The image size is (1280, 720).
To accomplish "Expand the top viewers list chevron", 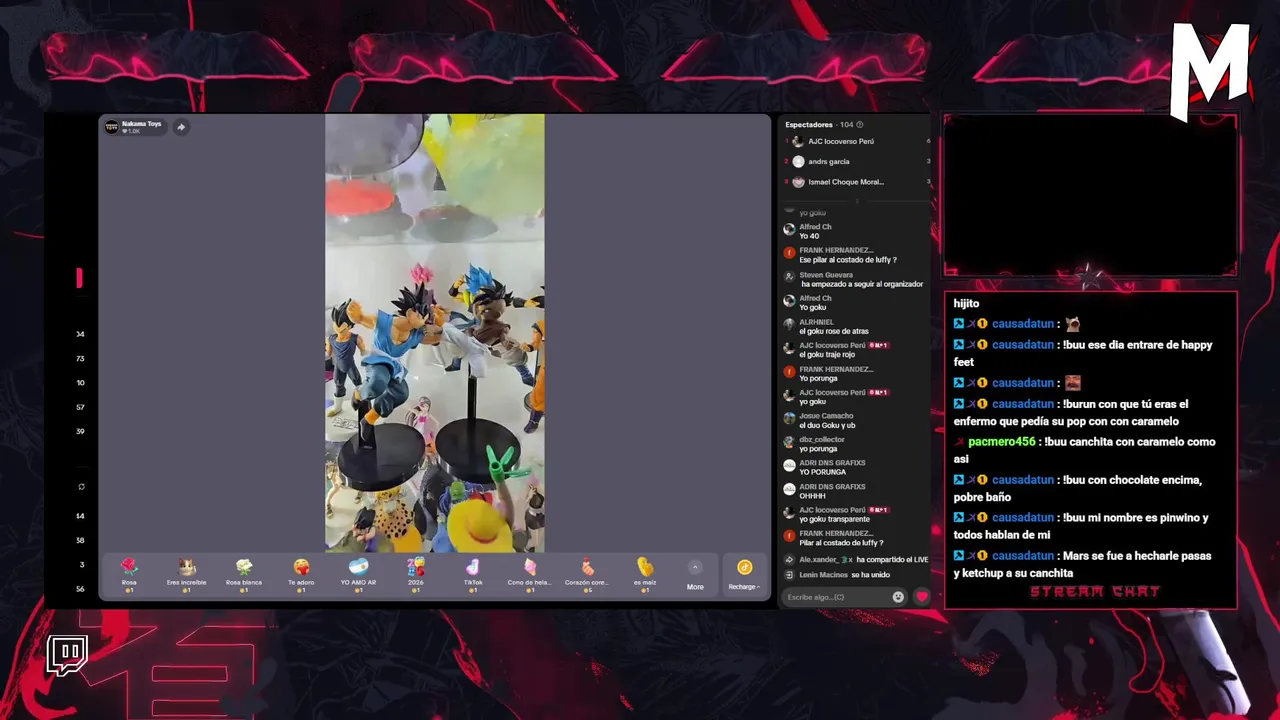I will [856, 200].
